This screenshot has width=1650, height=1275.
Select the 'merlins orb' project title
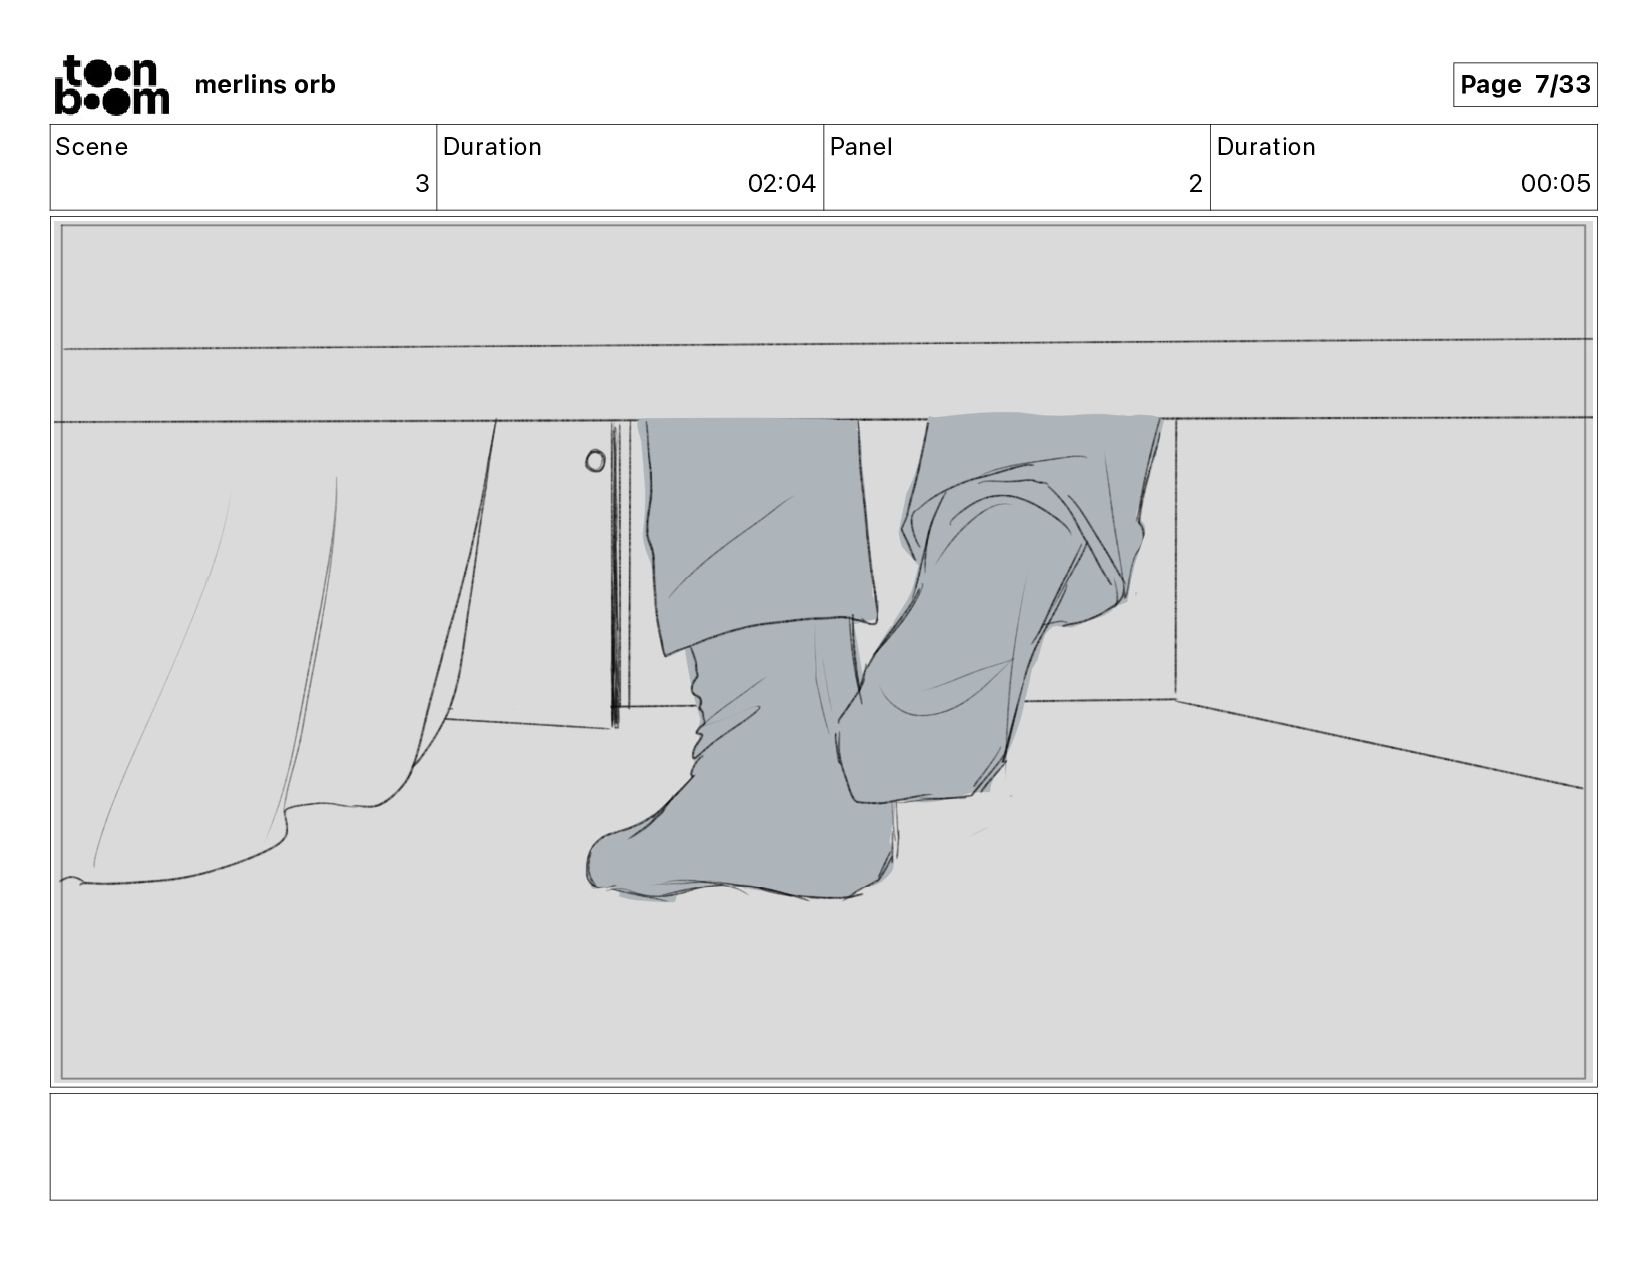coord(265,85)
